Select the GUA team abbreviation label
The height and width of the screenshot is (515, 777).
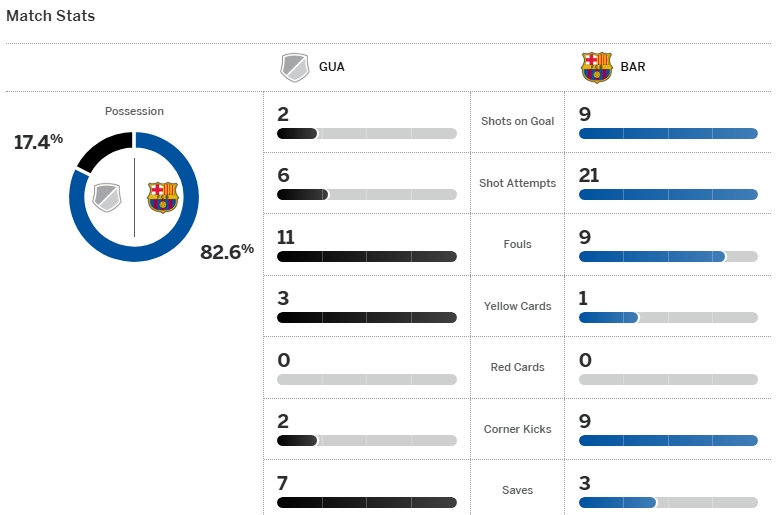pyautogui.click(x=331, y=68)
